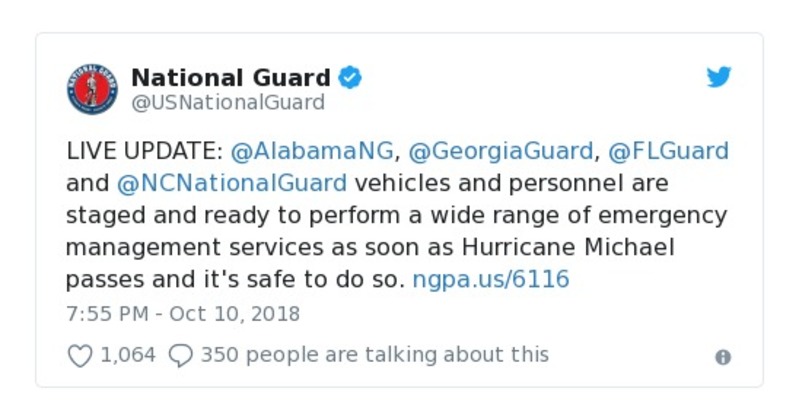Click the tweet info icon
Viewport: 799px width, 420px height.
(722, 357)
